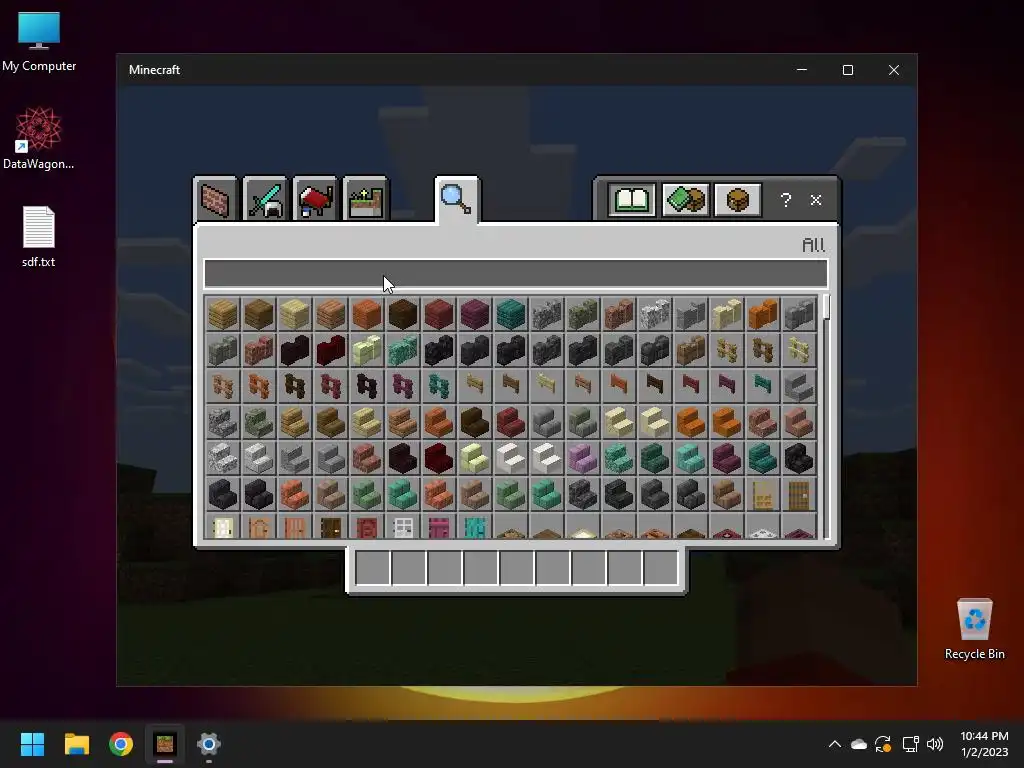Pick the purple Crimson Planks block
Image resolution: width=1024 pixels, height=768 pixels.
475,314
